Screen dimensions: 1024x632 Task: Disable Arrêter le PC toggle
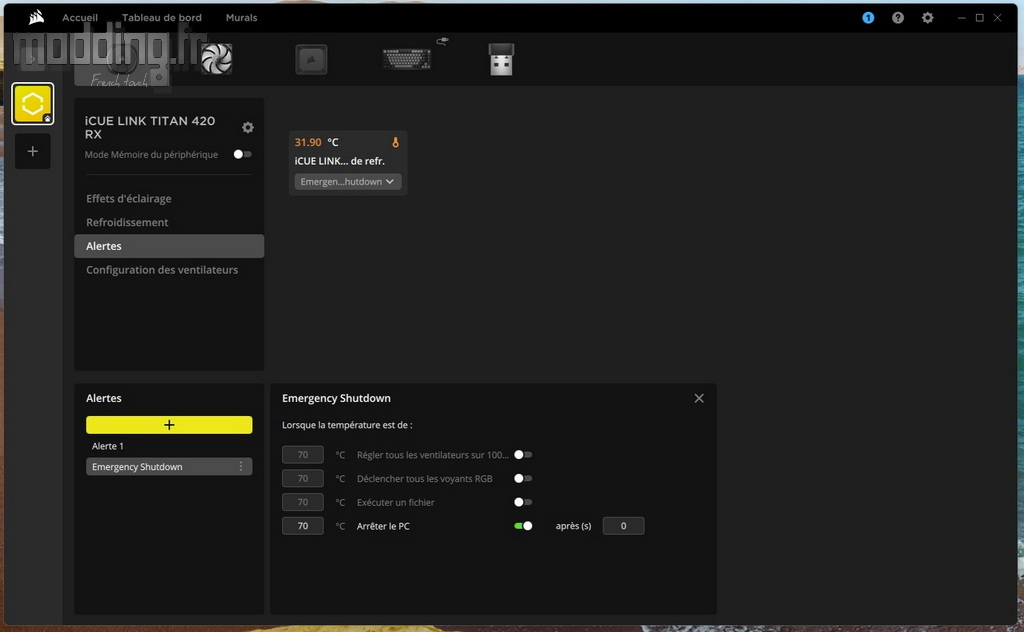[x=523, y=526]
